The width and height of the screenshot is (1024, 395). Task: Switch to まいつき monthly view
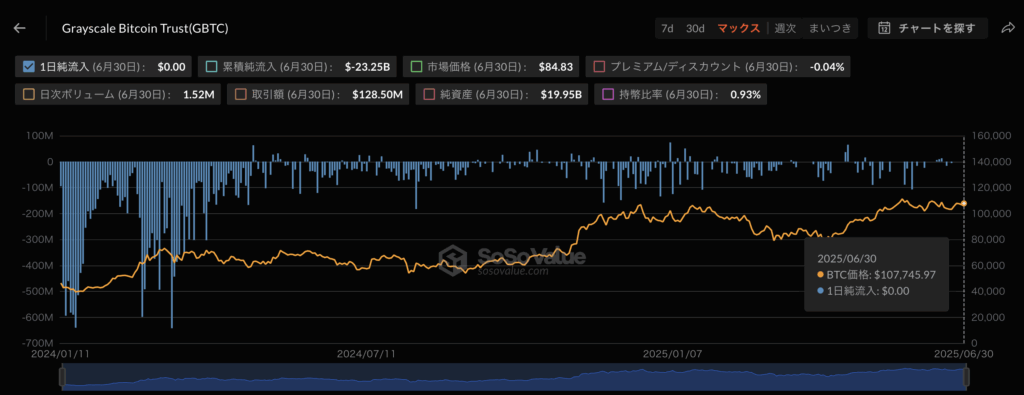pos(830,28)
